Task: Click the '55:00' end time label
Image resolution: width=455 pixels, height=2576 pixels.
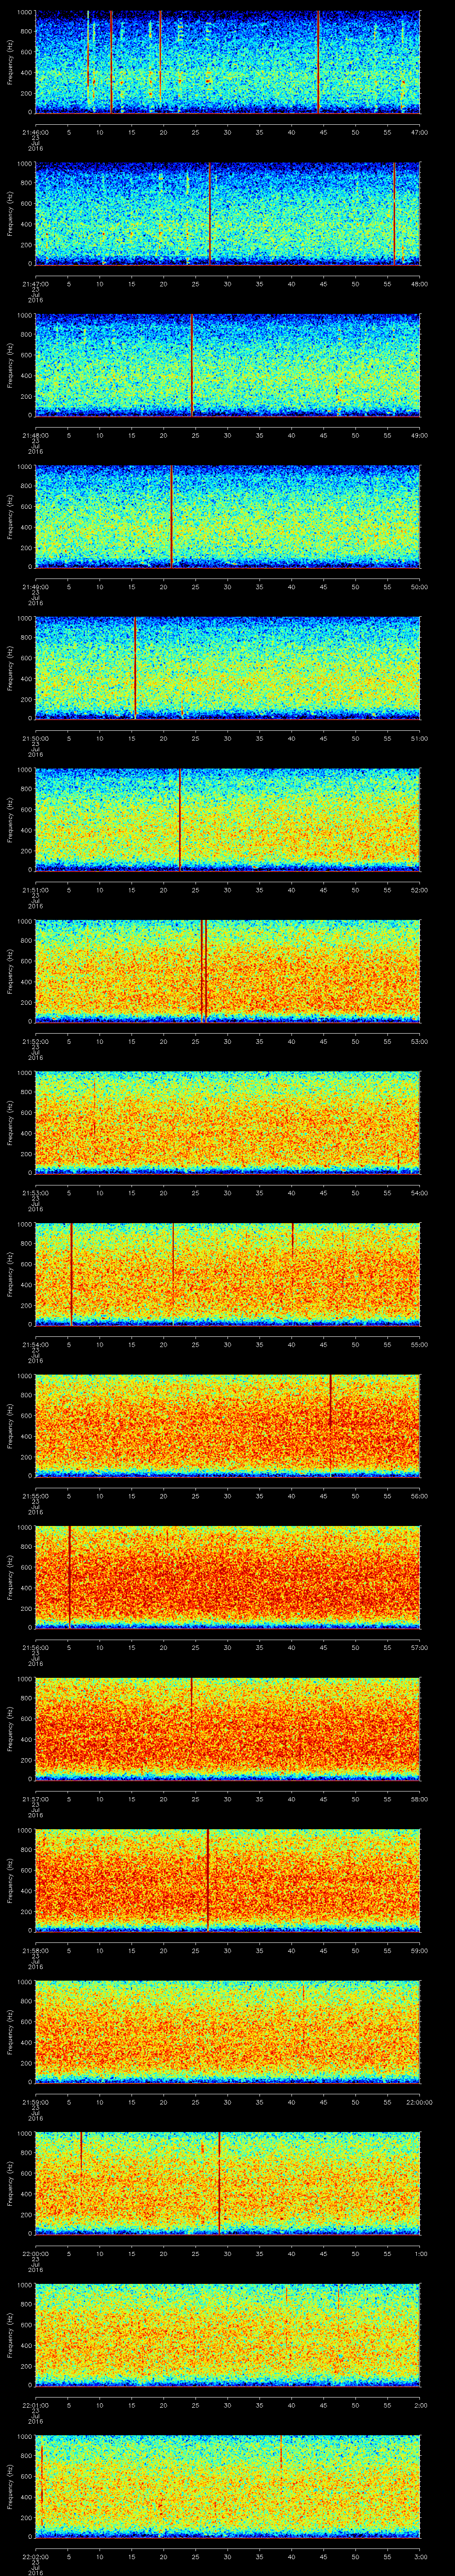Action: pyautogui.click(x=420, y=1345)
